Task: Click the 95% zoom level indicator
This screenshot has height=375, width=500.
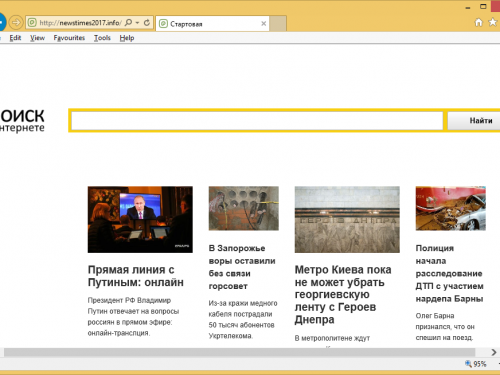Action: click(476, 364)
